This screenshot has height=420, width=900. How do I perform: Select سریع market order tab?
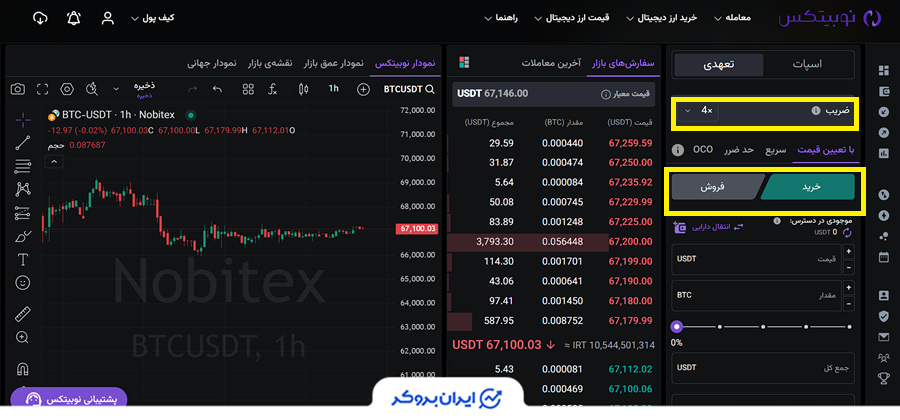click(x=775, y=150)
